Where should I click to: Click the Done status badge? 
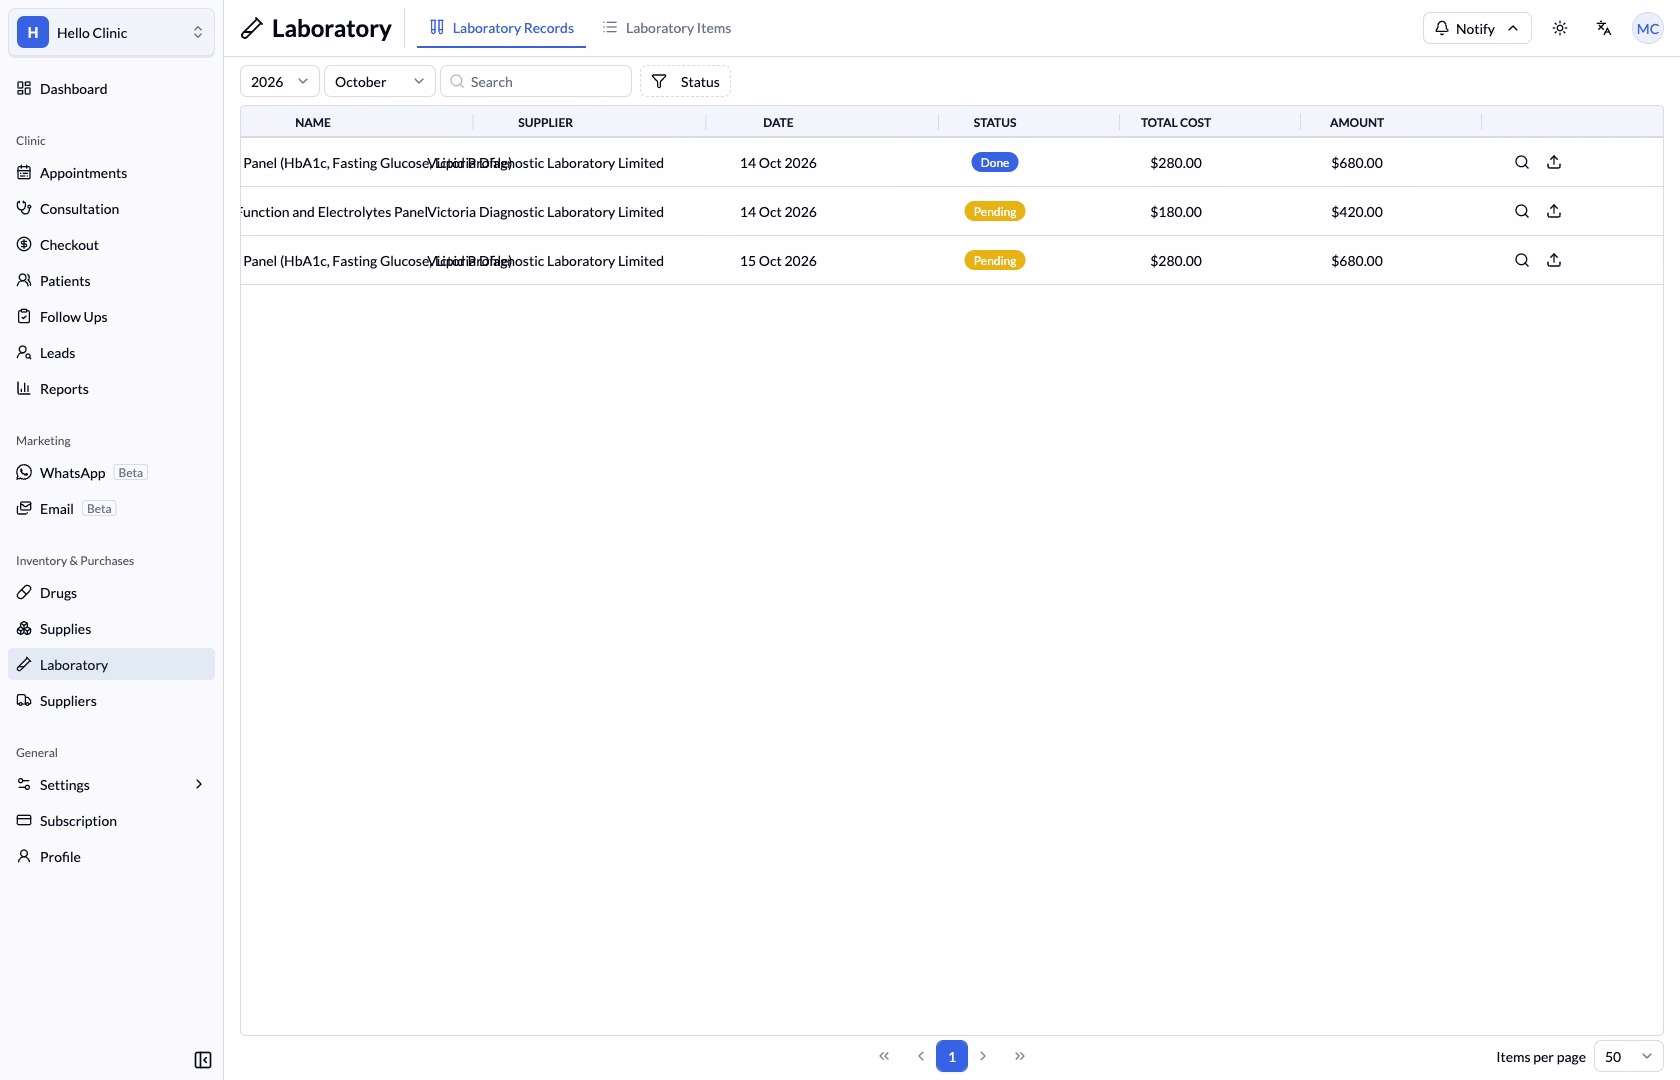995,162
